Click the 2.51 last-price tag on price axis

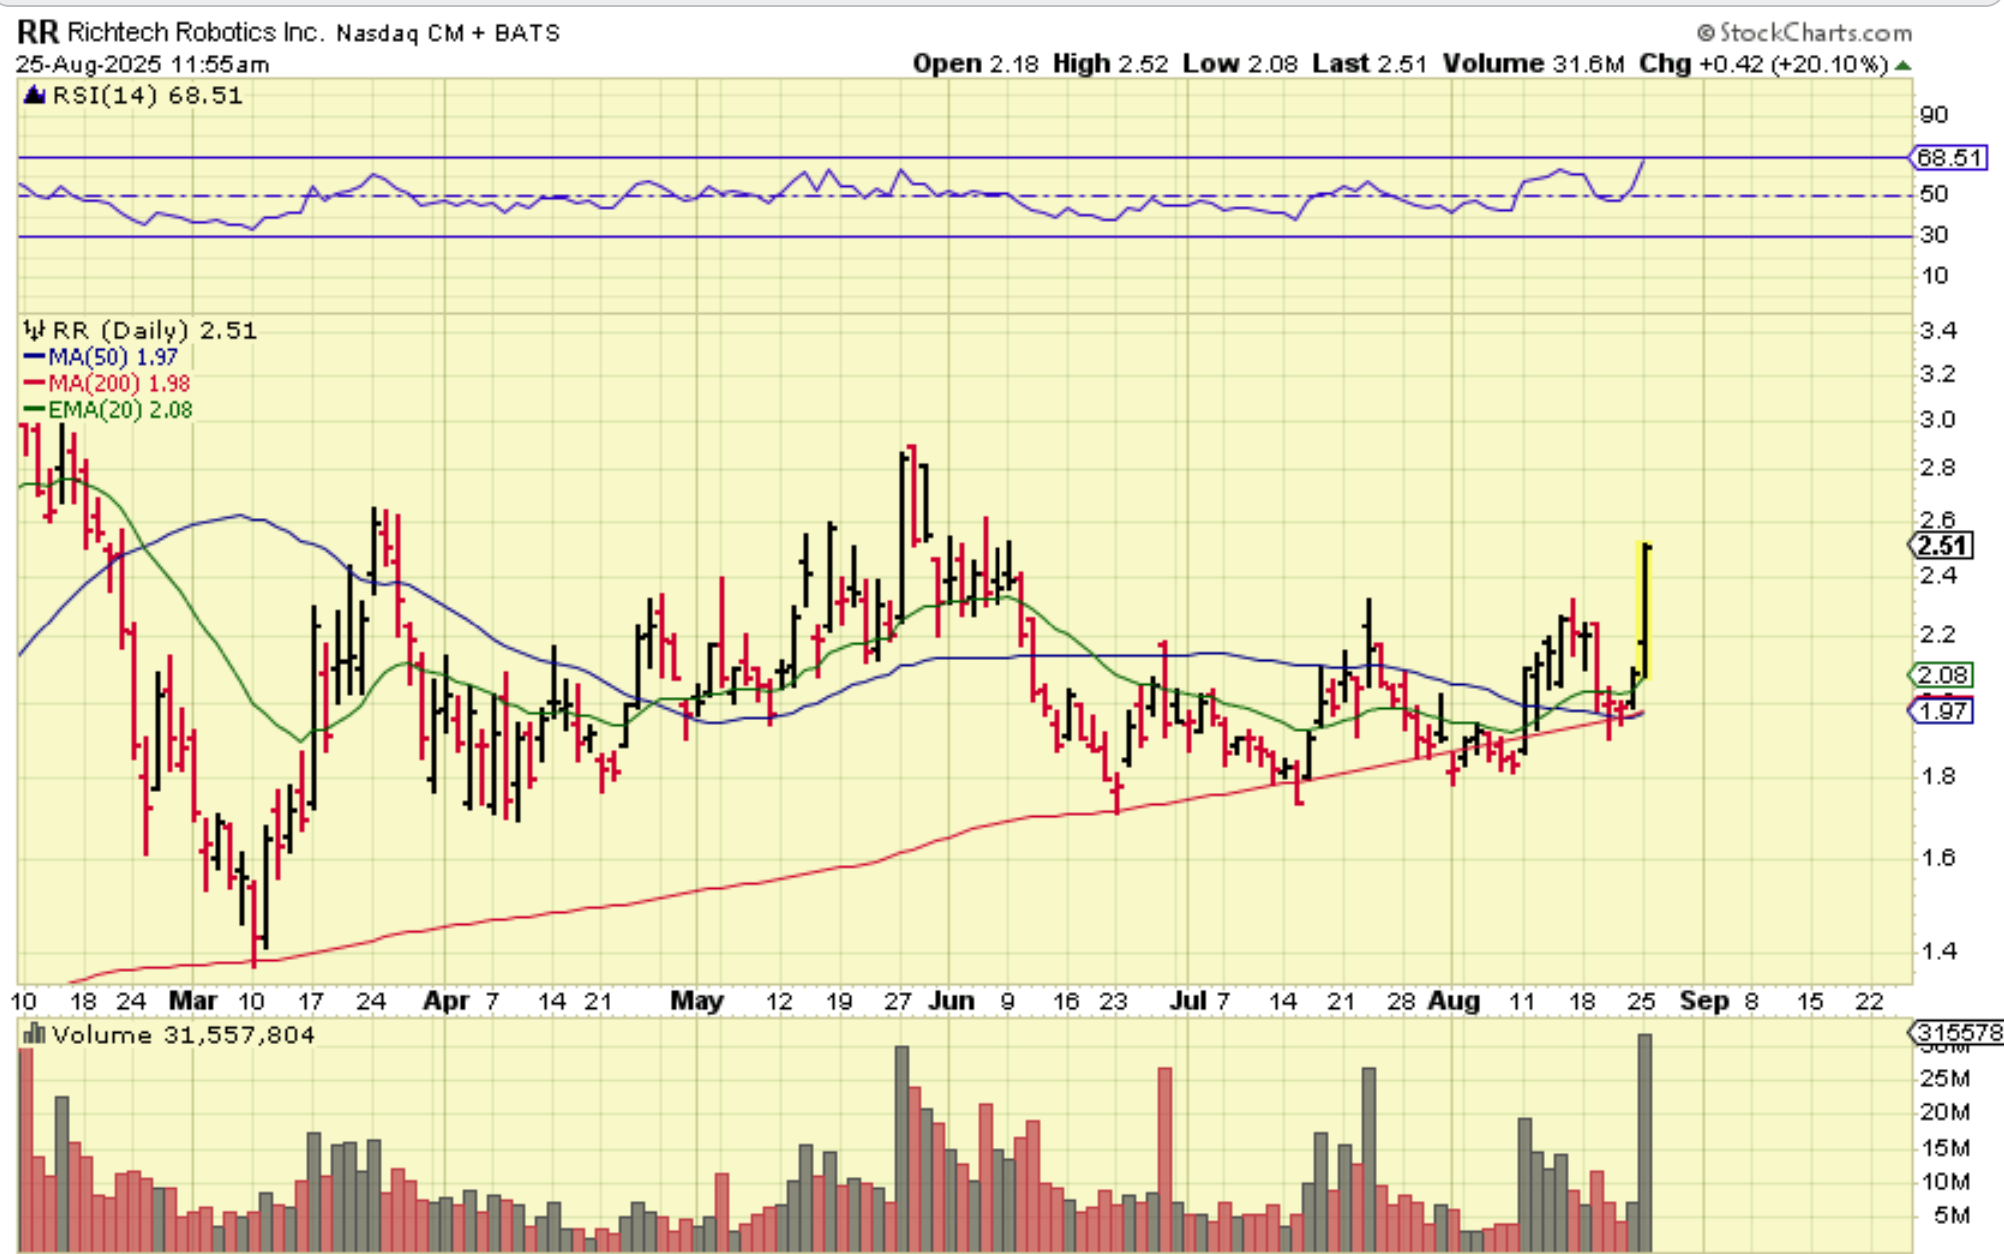tap(1942, 546)
